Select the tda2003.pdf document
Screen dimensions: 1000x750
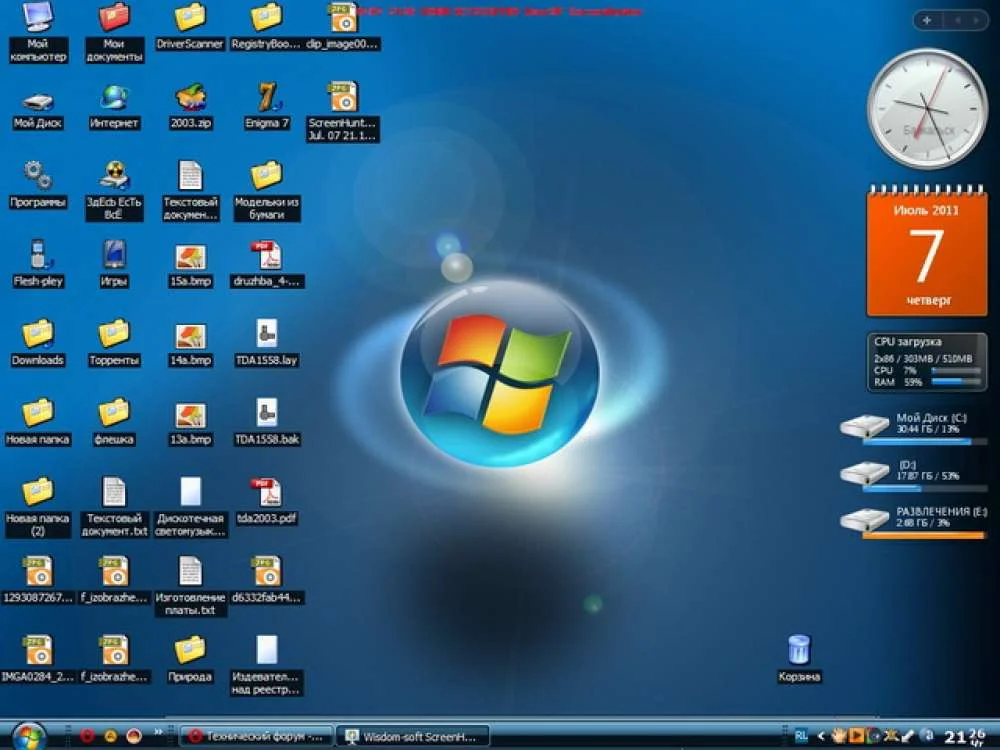click(x=267, y=501)
